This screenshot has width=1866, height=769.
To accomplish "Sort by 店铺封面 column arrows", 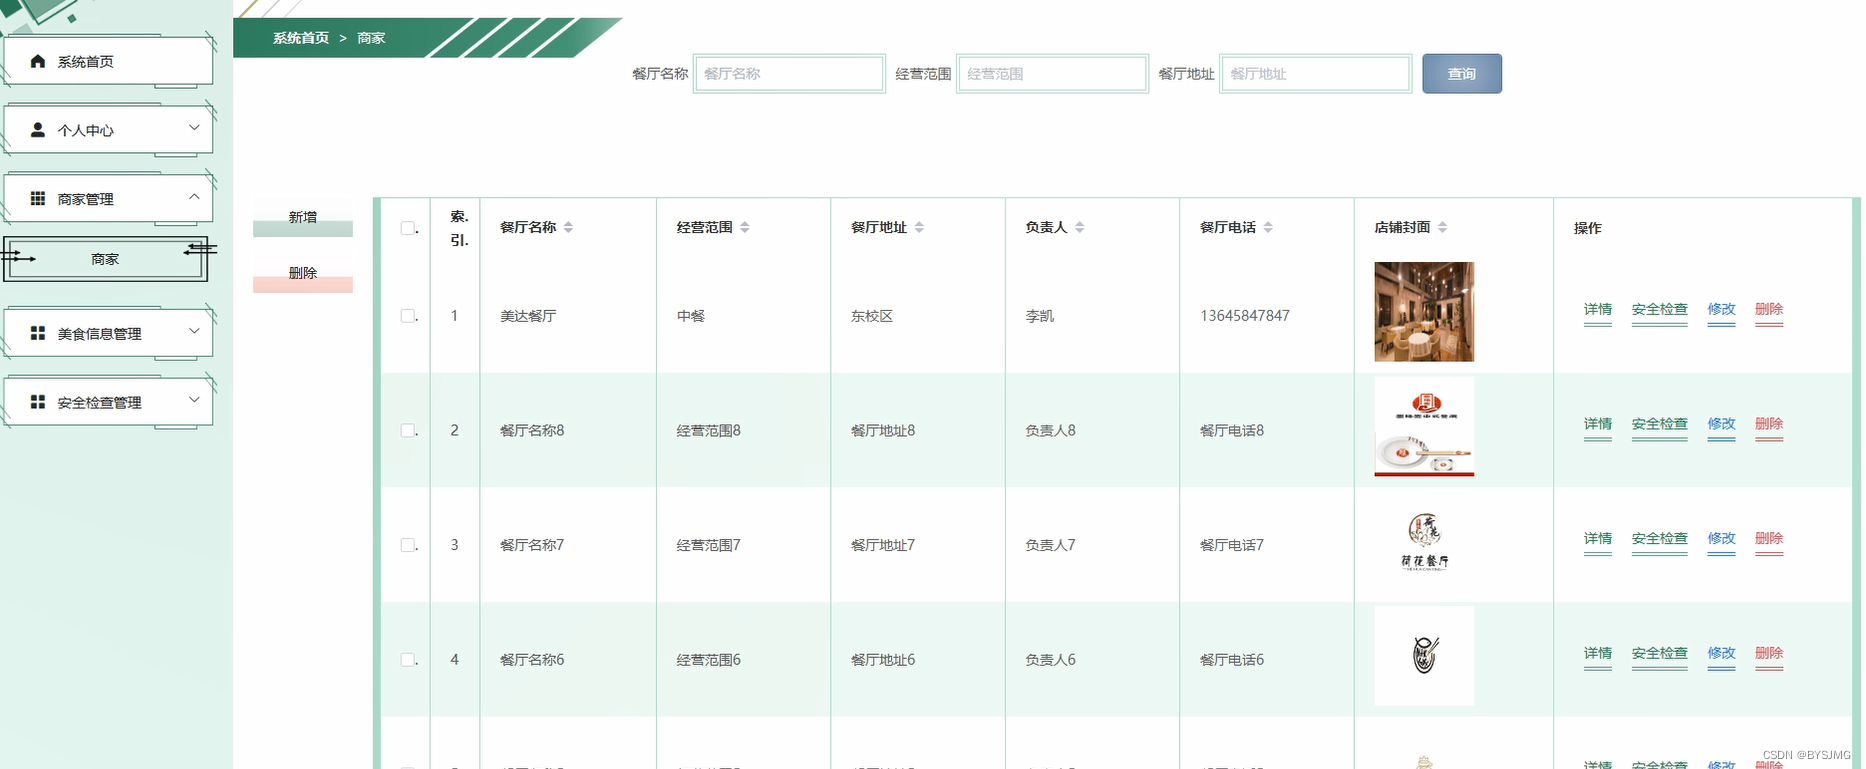I will tap(1442, 227).
